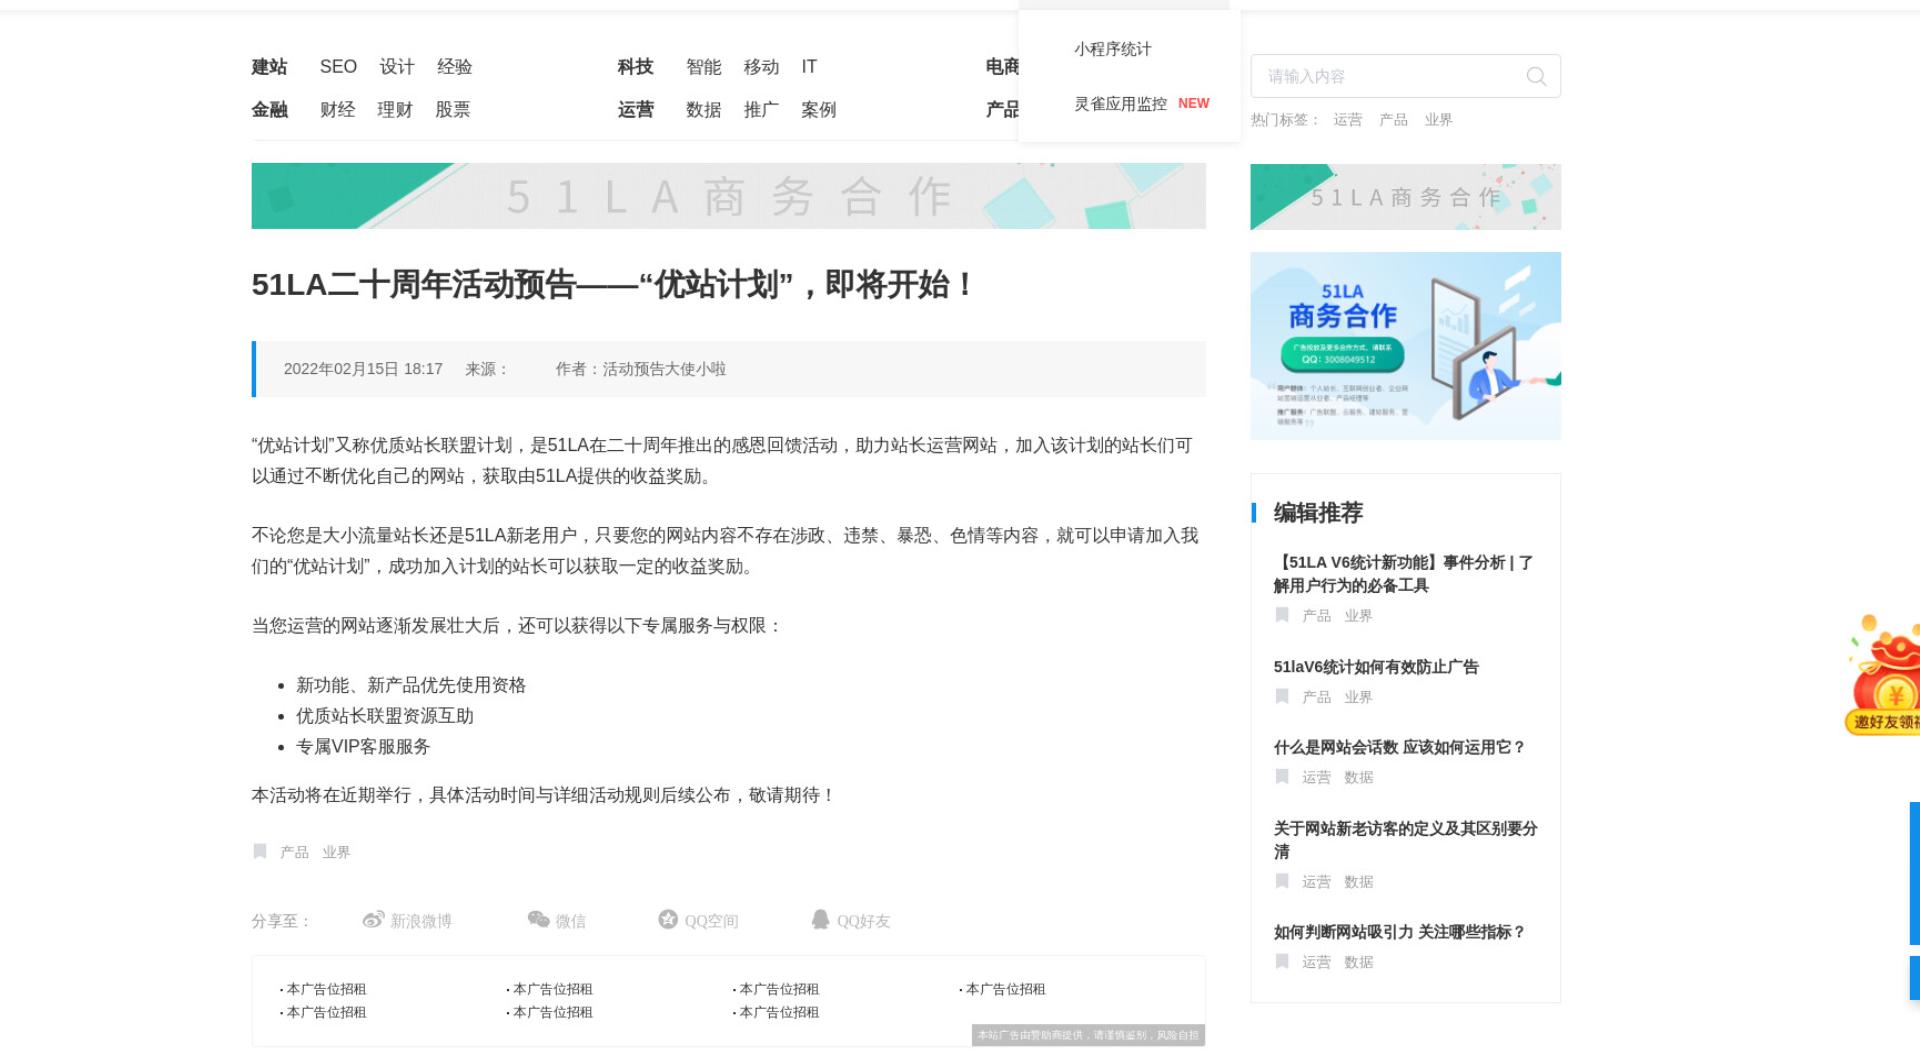Click QQ空间 share text
Screen dimensions: 1920x1050
point(711,921)
